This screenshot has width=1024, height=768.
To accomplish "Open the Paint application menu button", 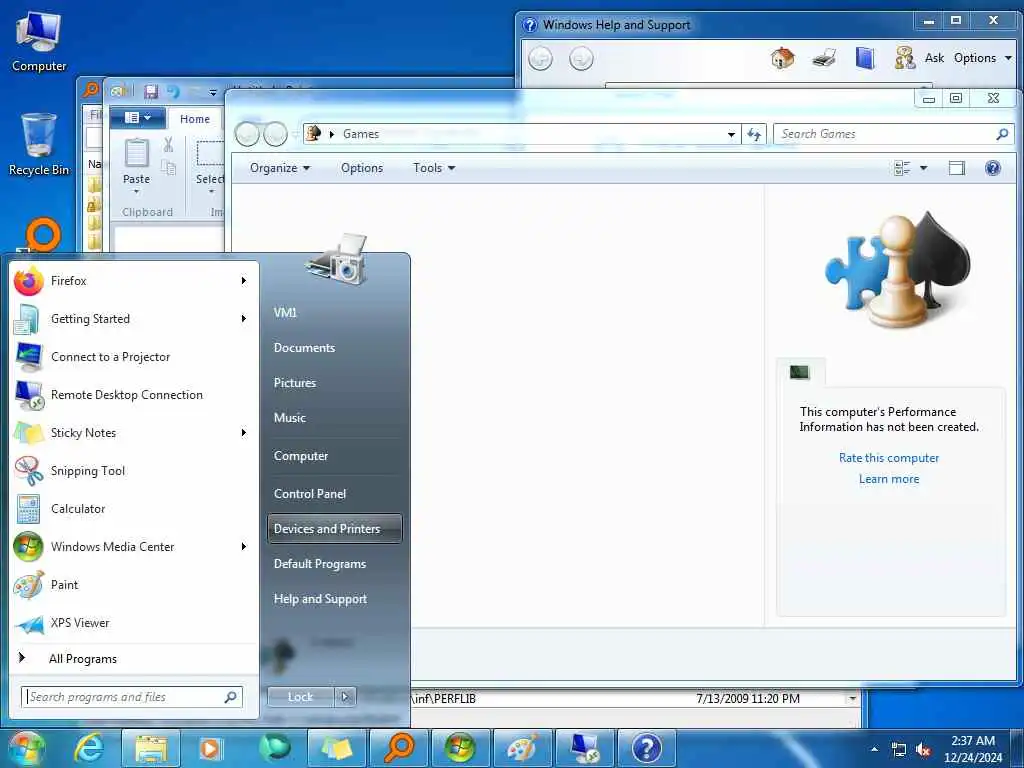I will pyautogui.click(x=137, y=118).
